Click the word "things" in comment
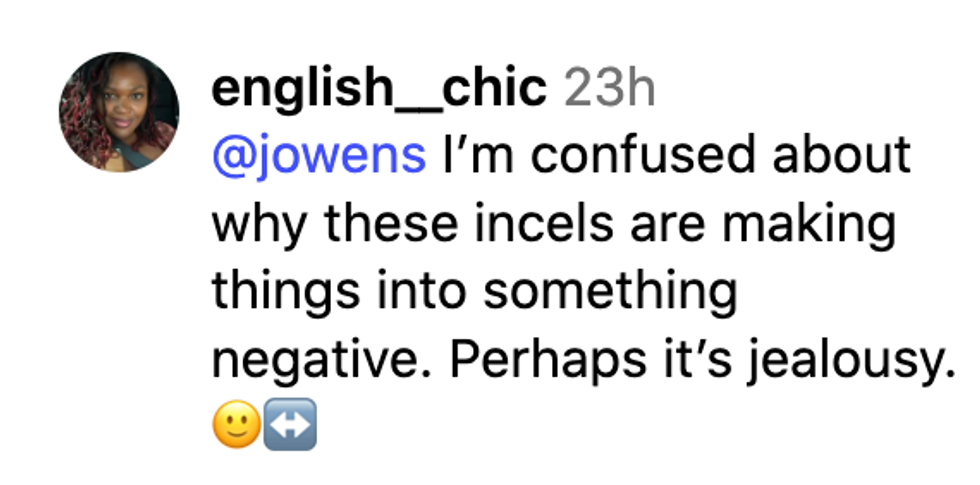This screenshot has width=980, height=485. point(272,293)
